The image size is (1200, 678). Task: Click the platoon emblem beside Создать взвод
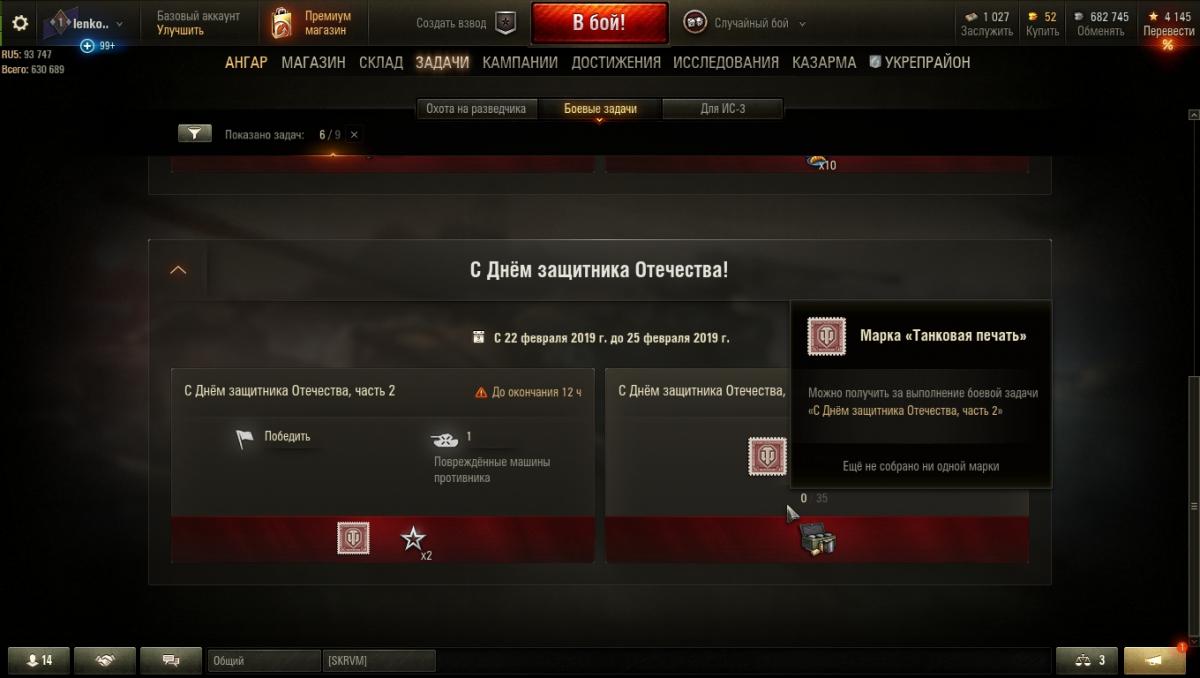pos(506,23)
